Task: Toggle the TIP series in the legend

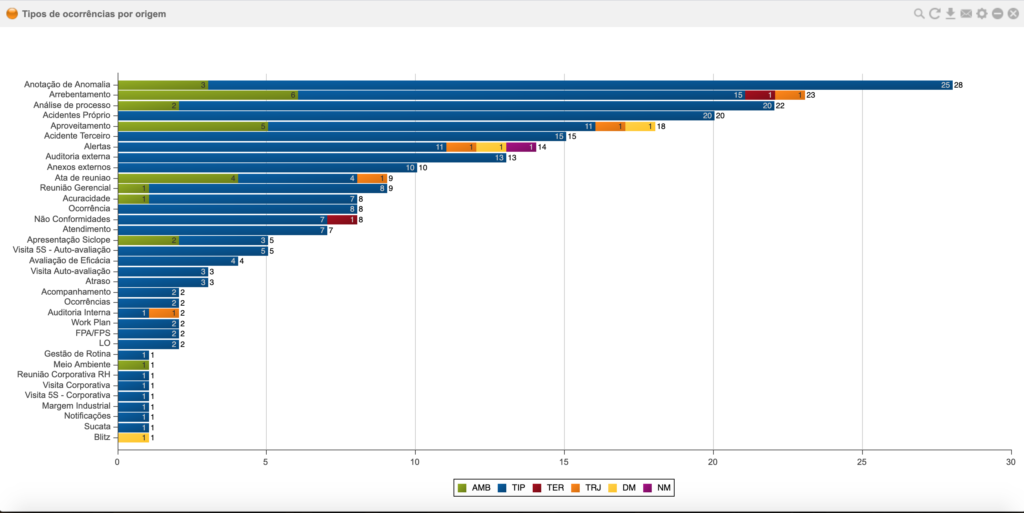Action: 512,488
